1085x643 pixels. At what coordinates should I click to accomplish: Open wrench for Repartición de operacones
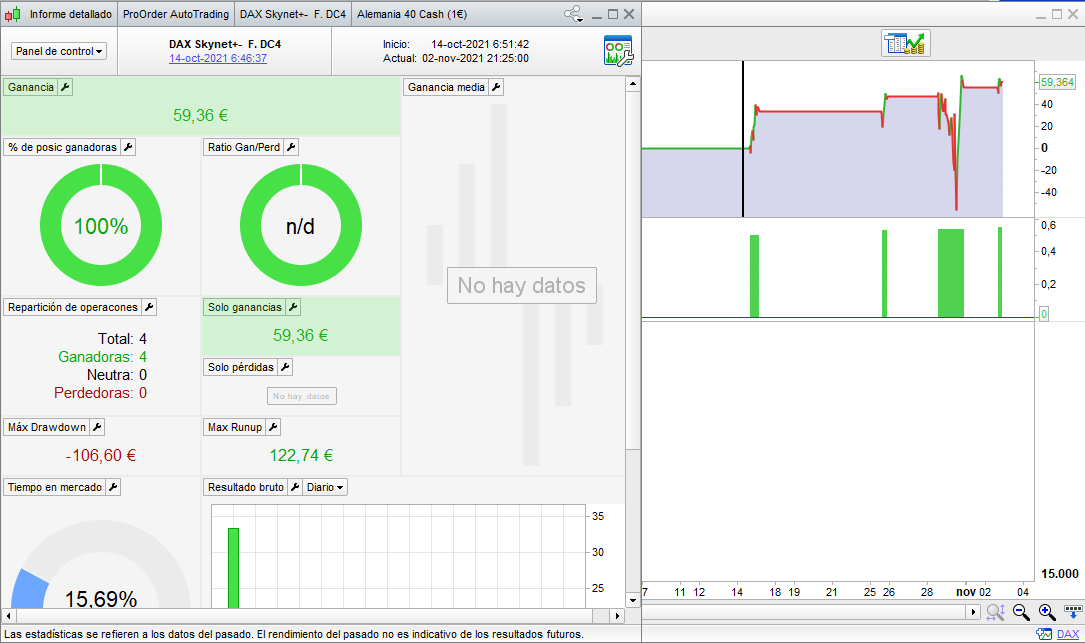click(x=149, y=307)
